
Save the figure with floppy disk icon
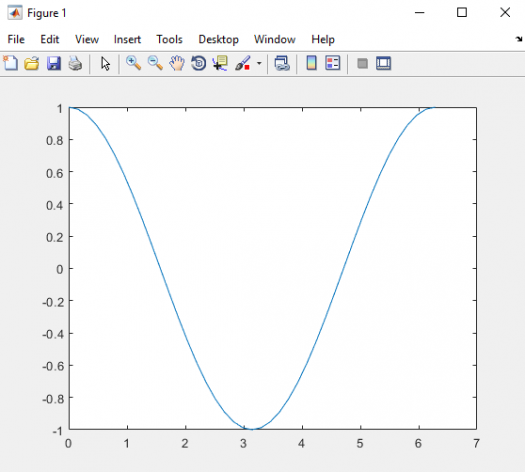[x=54, y=63]
